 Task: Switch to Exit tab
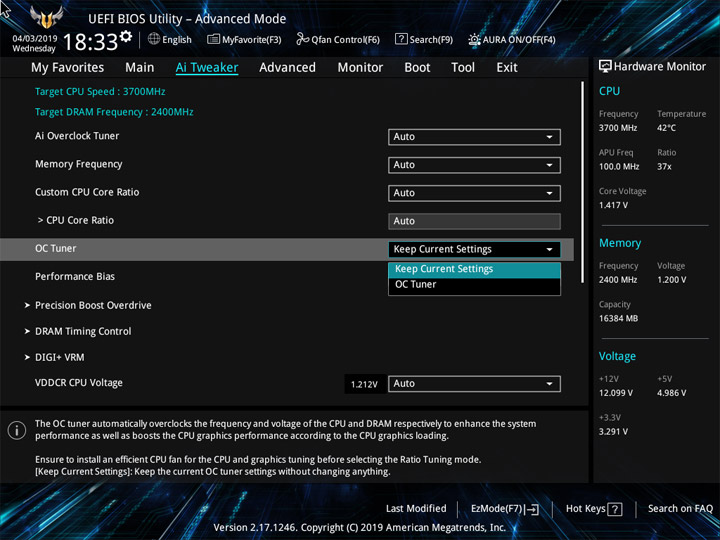(507, 68)
